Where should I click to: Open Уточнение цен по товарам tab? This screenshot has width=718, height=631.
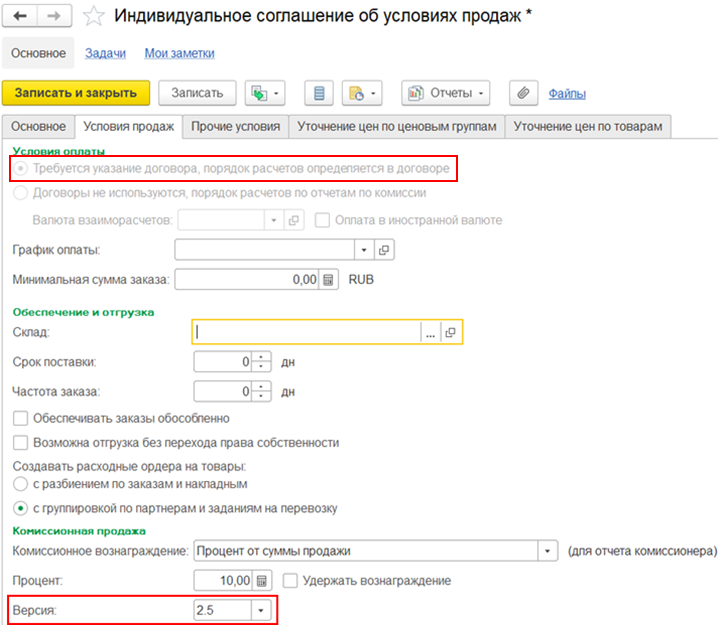tap(588, 127)
